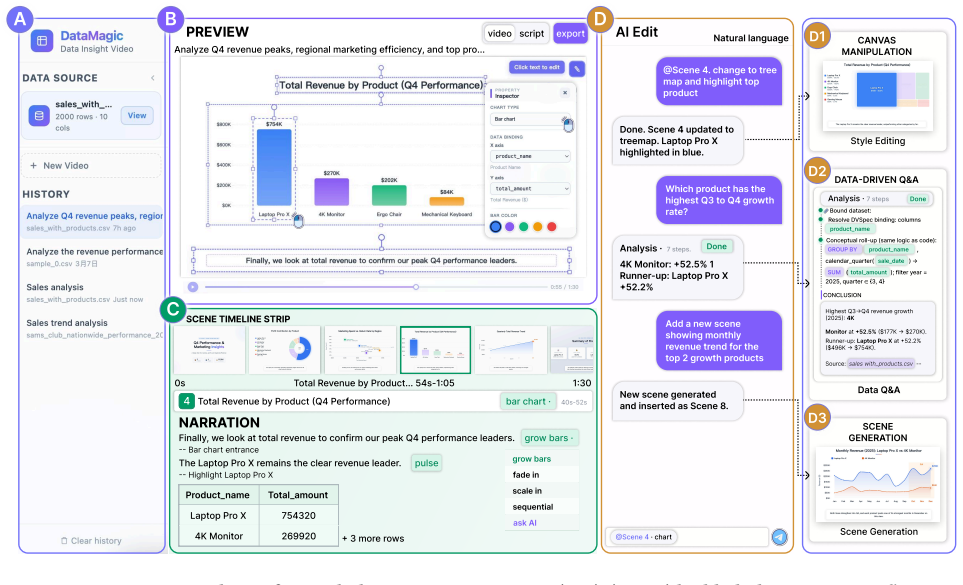Open the Y axis total_amount dropdown
Viewport: 963px width, 585px height.
[531, 188]
